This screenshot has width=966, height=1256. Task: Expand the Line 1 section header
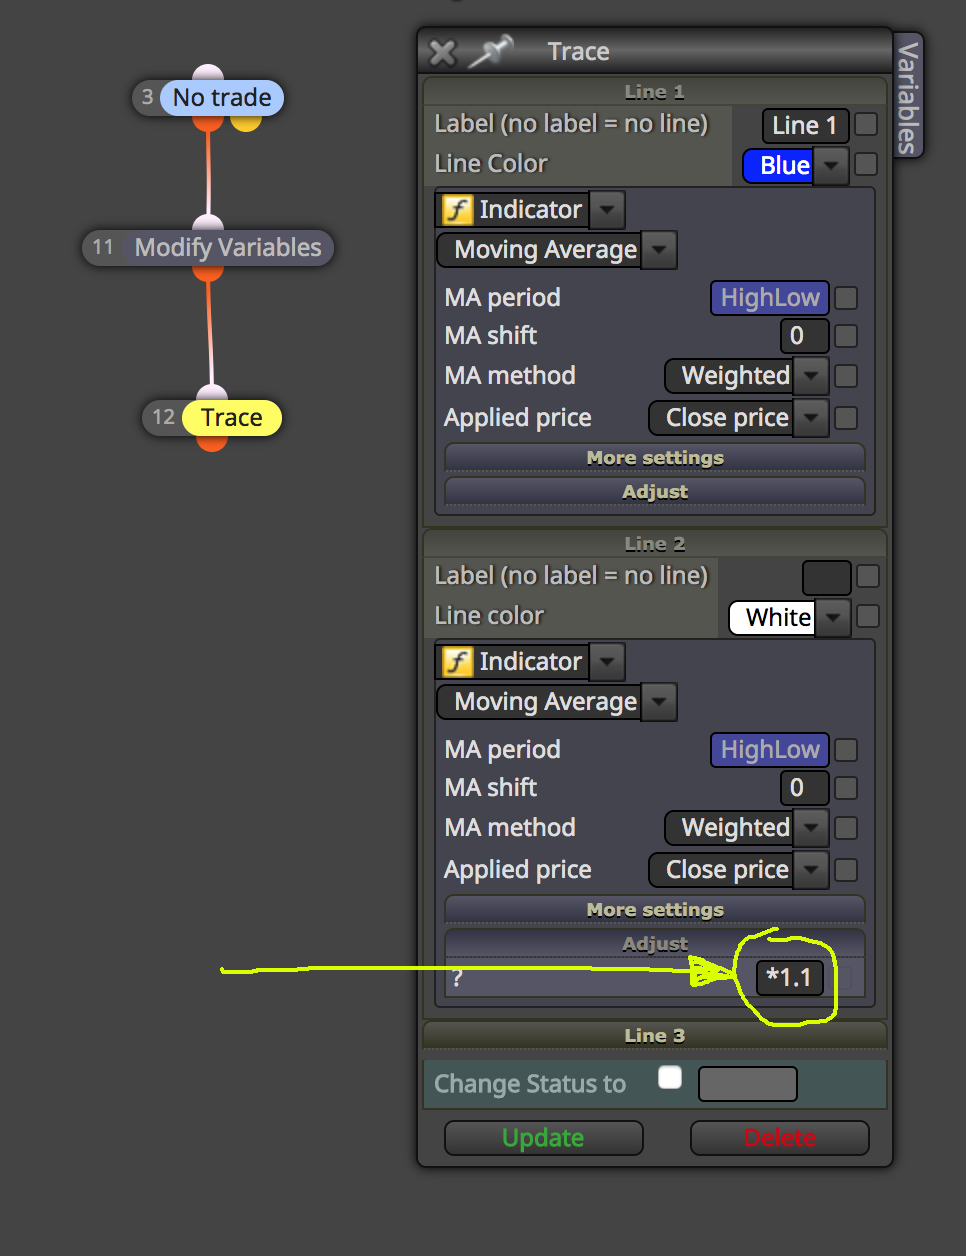click(x=654, y=92)
